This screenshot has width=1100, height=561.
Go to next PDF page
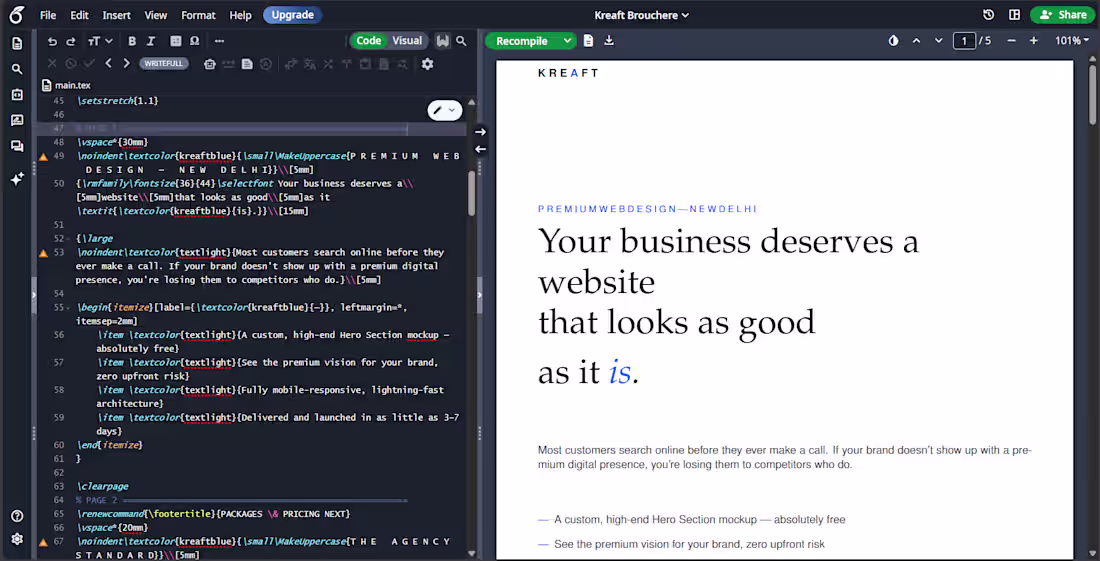[x=939, y=41]
